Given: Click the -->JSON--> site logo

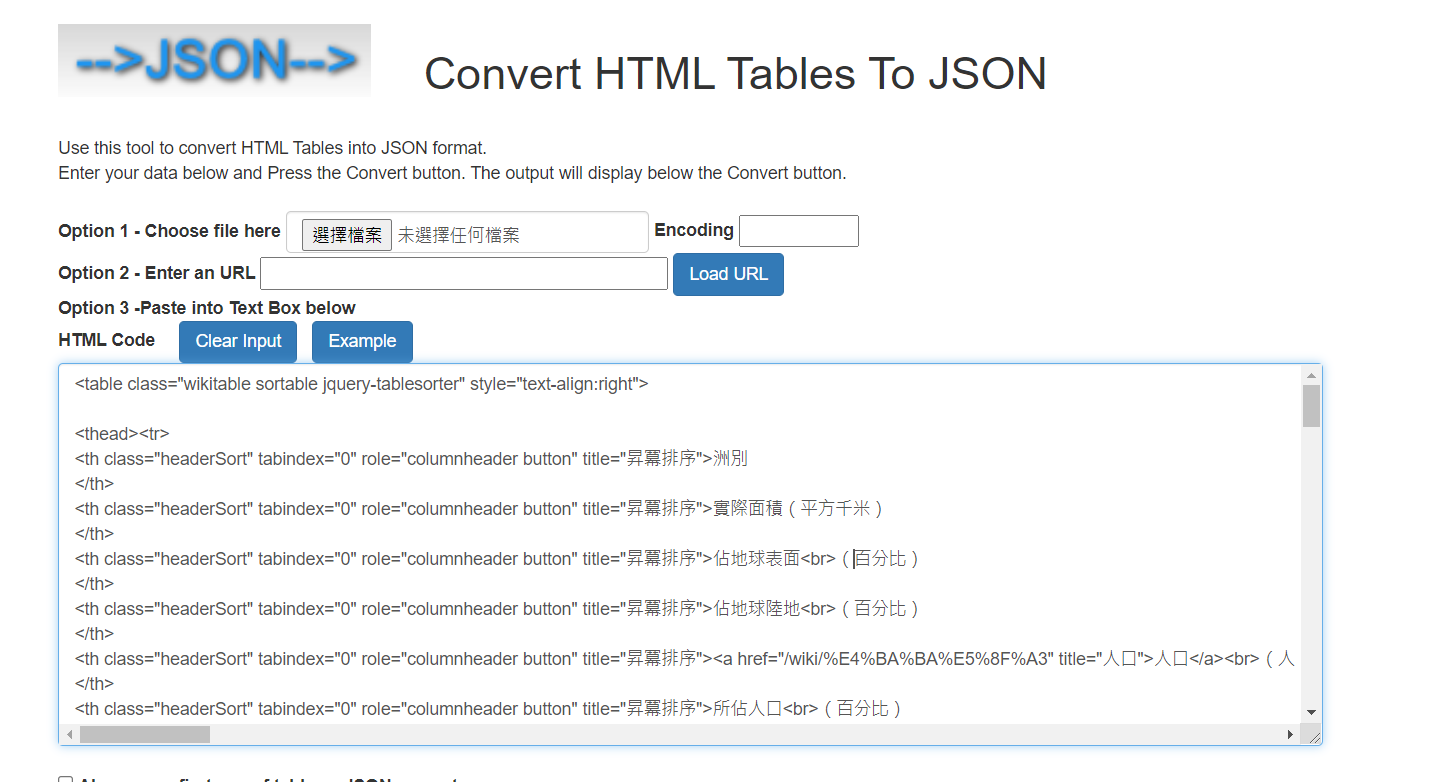Looking at the screenshot, I should (x=214, y=61).
